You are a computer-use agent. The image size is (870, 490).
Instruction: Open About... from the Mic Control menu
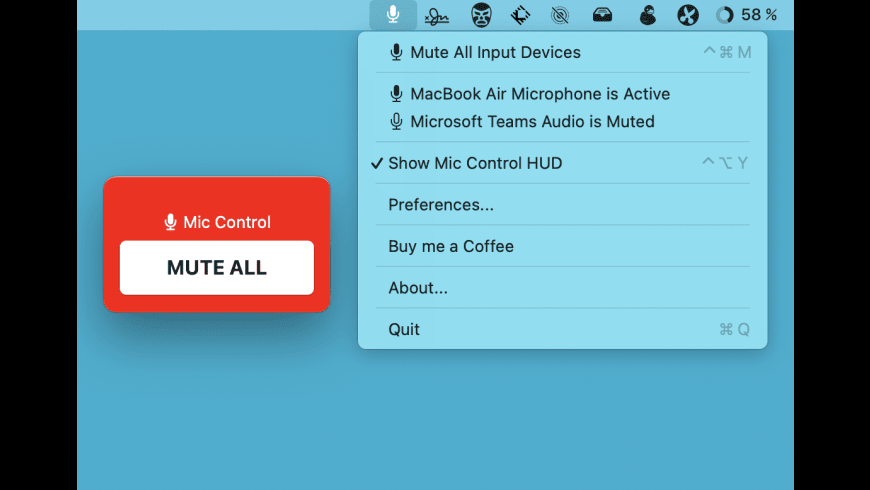tap(563, 288)
